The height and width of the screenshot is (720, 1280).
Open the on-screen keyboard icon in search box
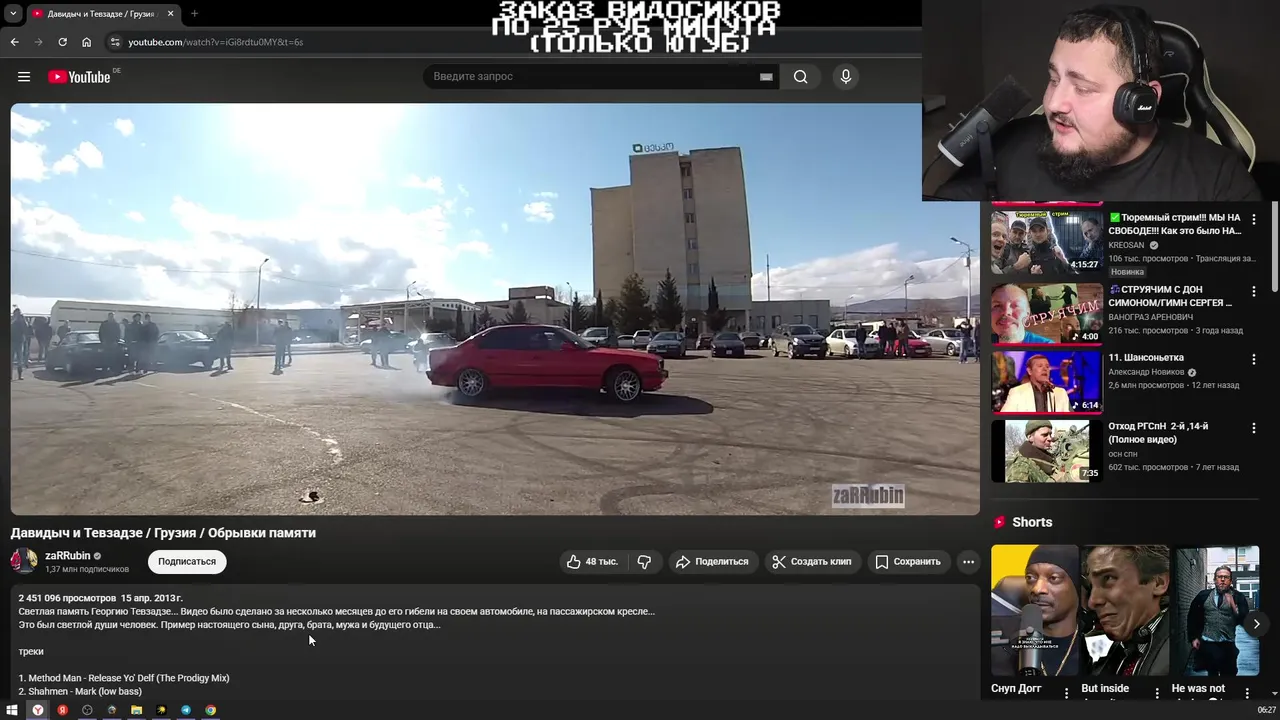[x=766, y=77]
